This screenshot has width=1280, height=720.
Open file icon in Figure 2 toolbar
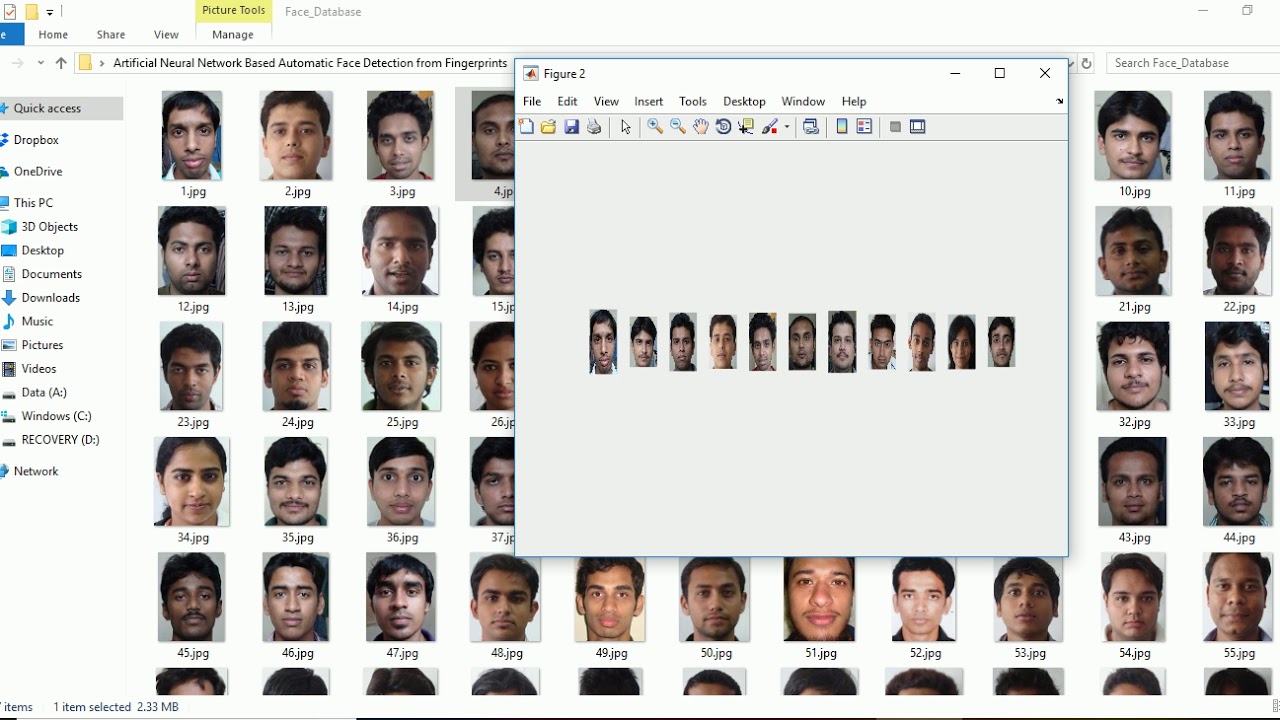point(548,127)
